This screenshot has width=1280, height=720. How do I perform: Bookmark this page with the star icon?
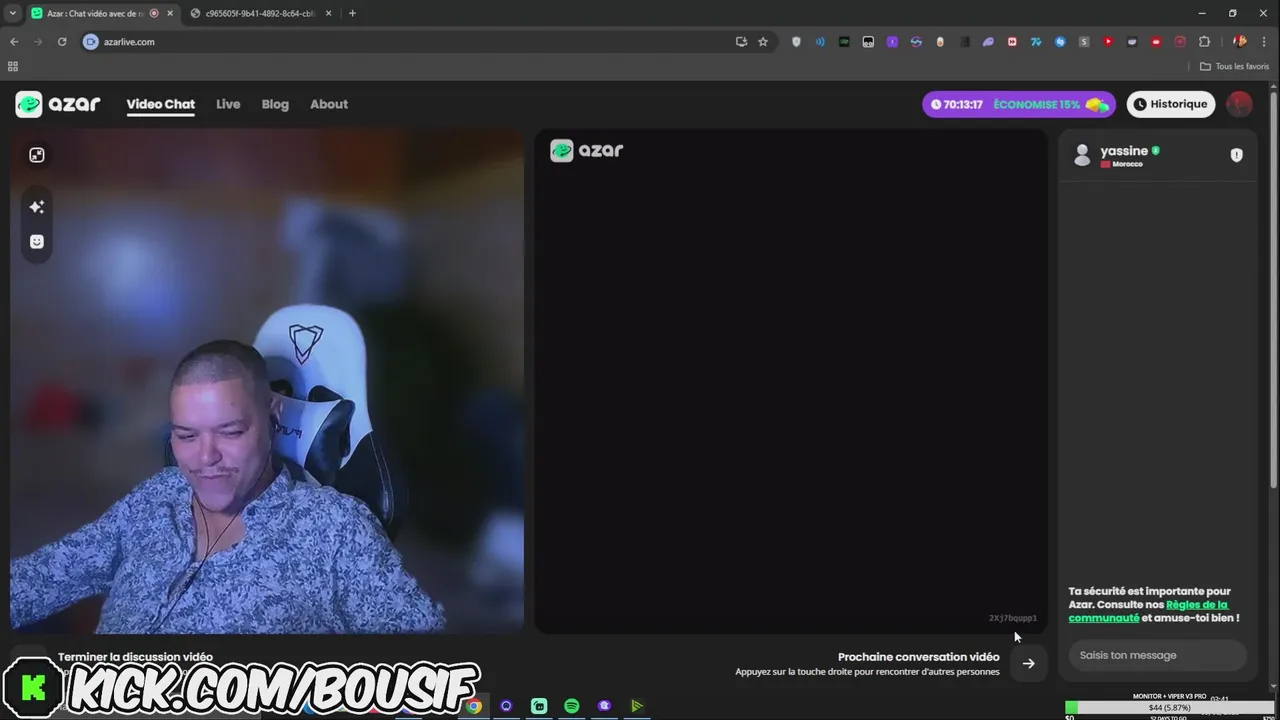pos(763,42)
